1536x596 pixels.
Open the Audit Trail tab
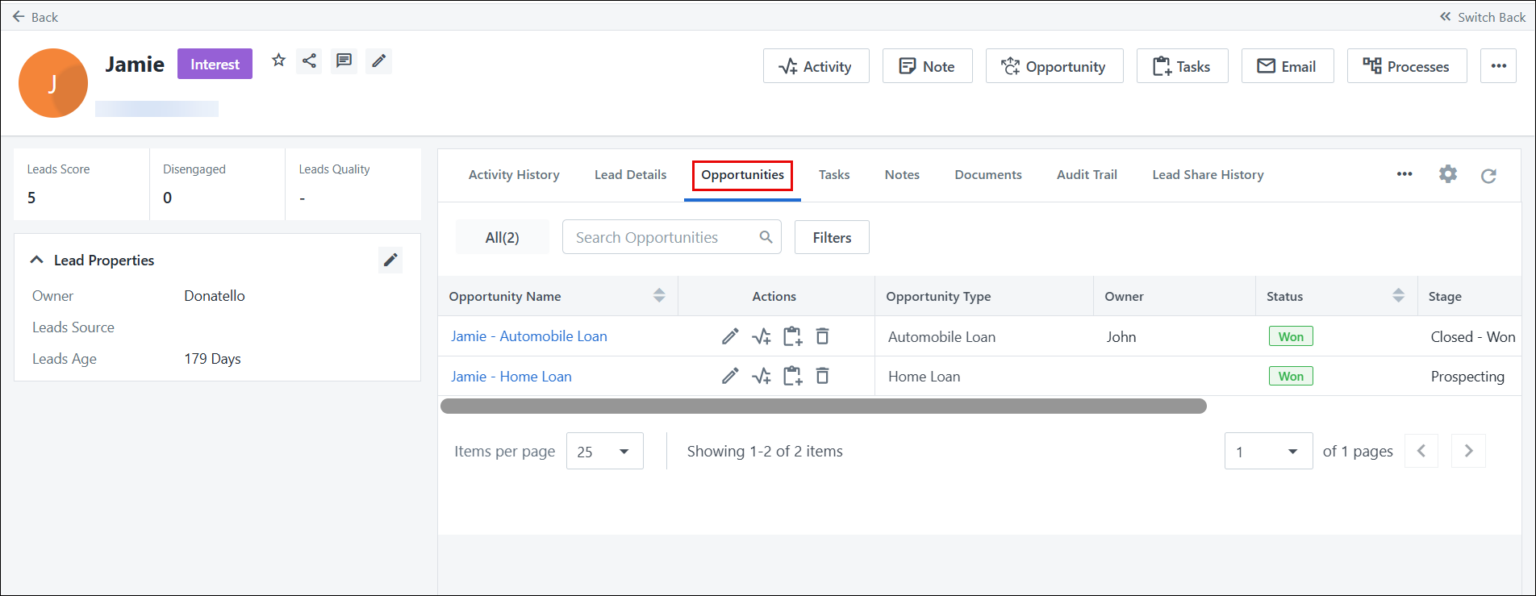click(1086, 174)
